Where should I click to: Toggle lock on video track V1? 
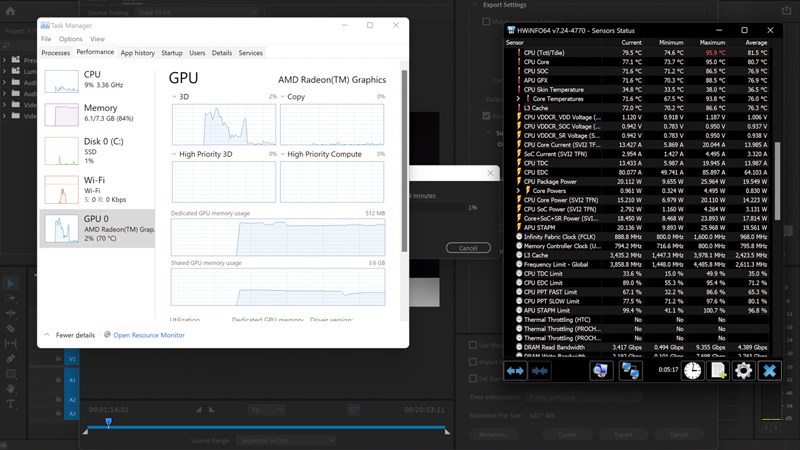58,358
